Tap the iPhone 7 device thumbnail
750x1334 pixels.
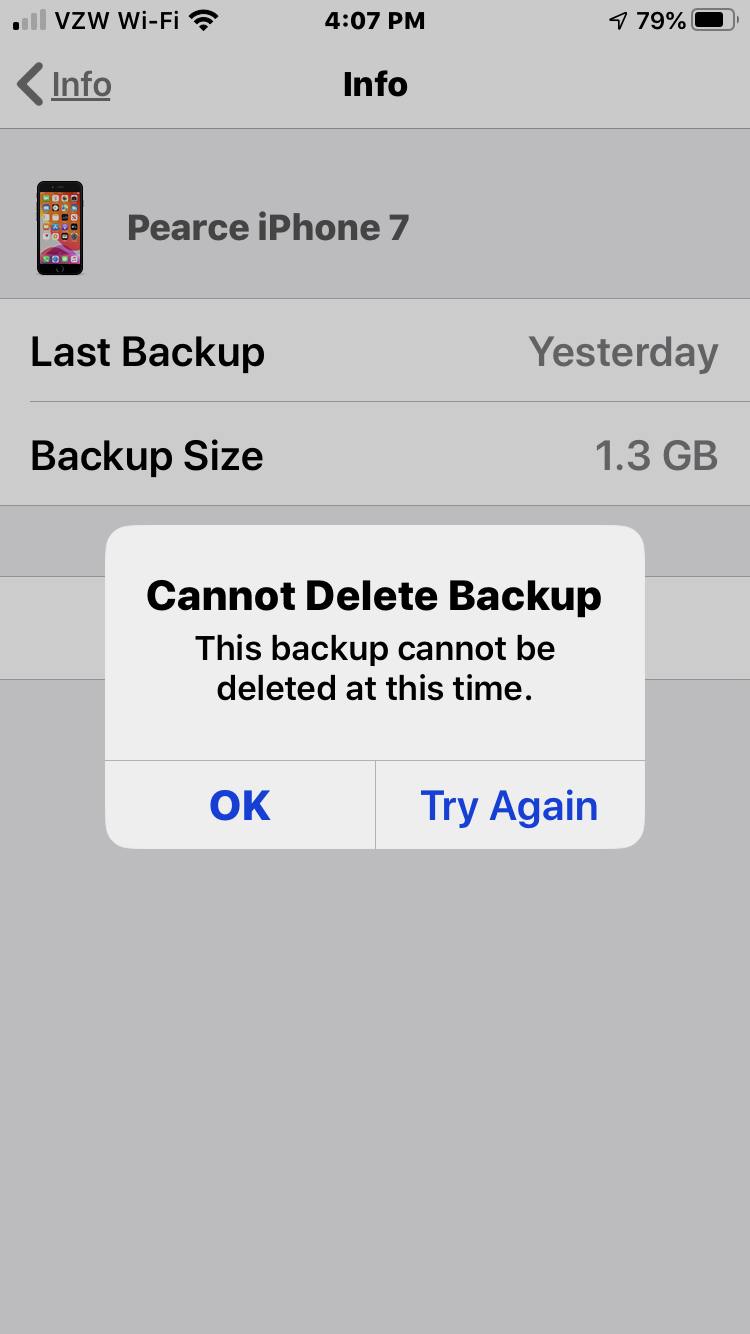[60, 228]
